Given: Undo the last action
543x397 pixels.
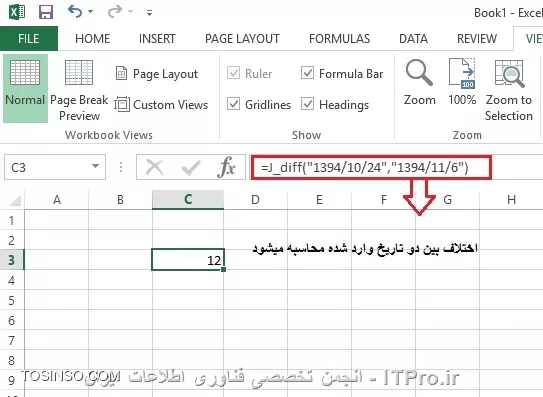Looking at the screenshot, I should pos(74,11).
